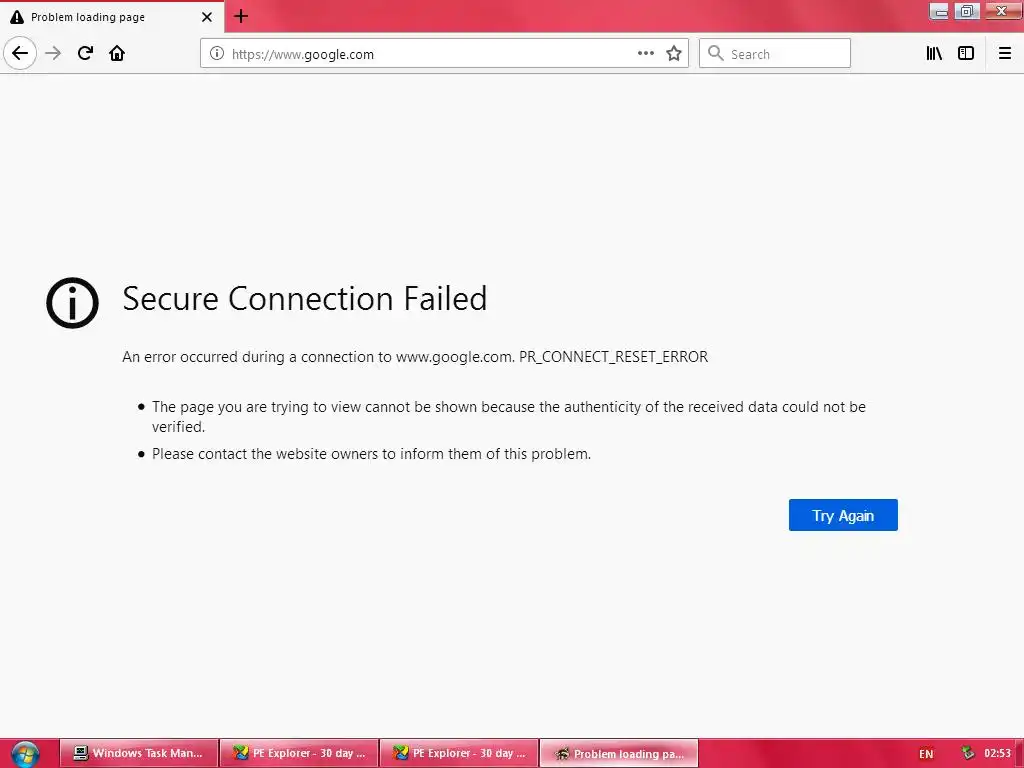Open a new tab with plus
The width and height of the screenshot is (1024, 768).
[x=241, y=16]
